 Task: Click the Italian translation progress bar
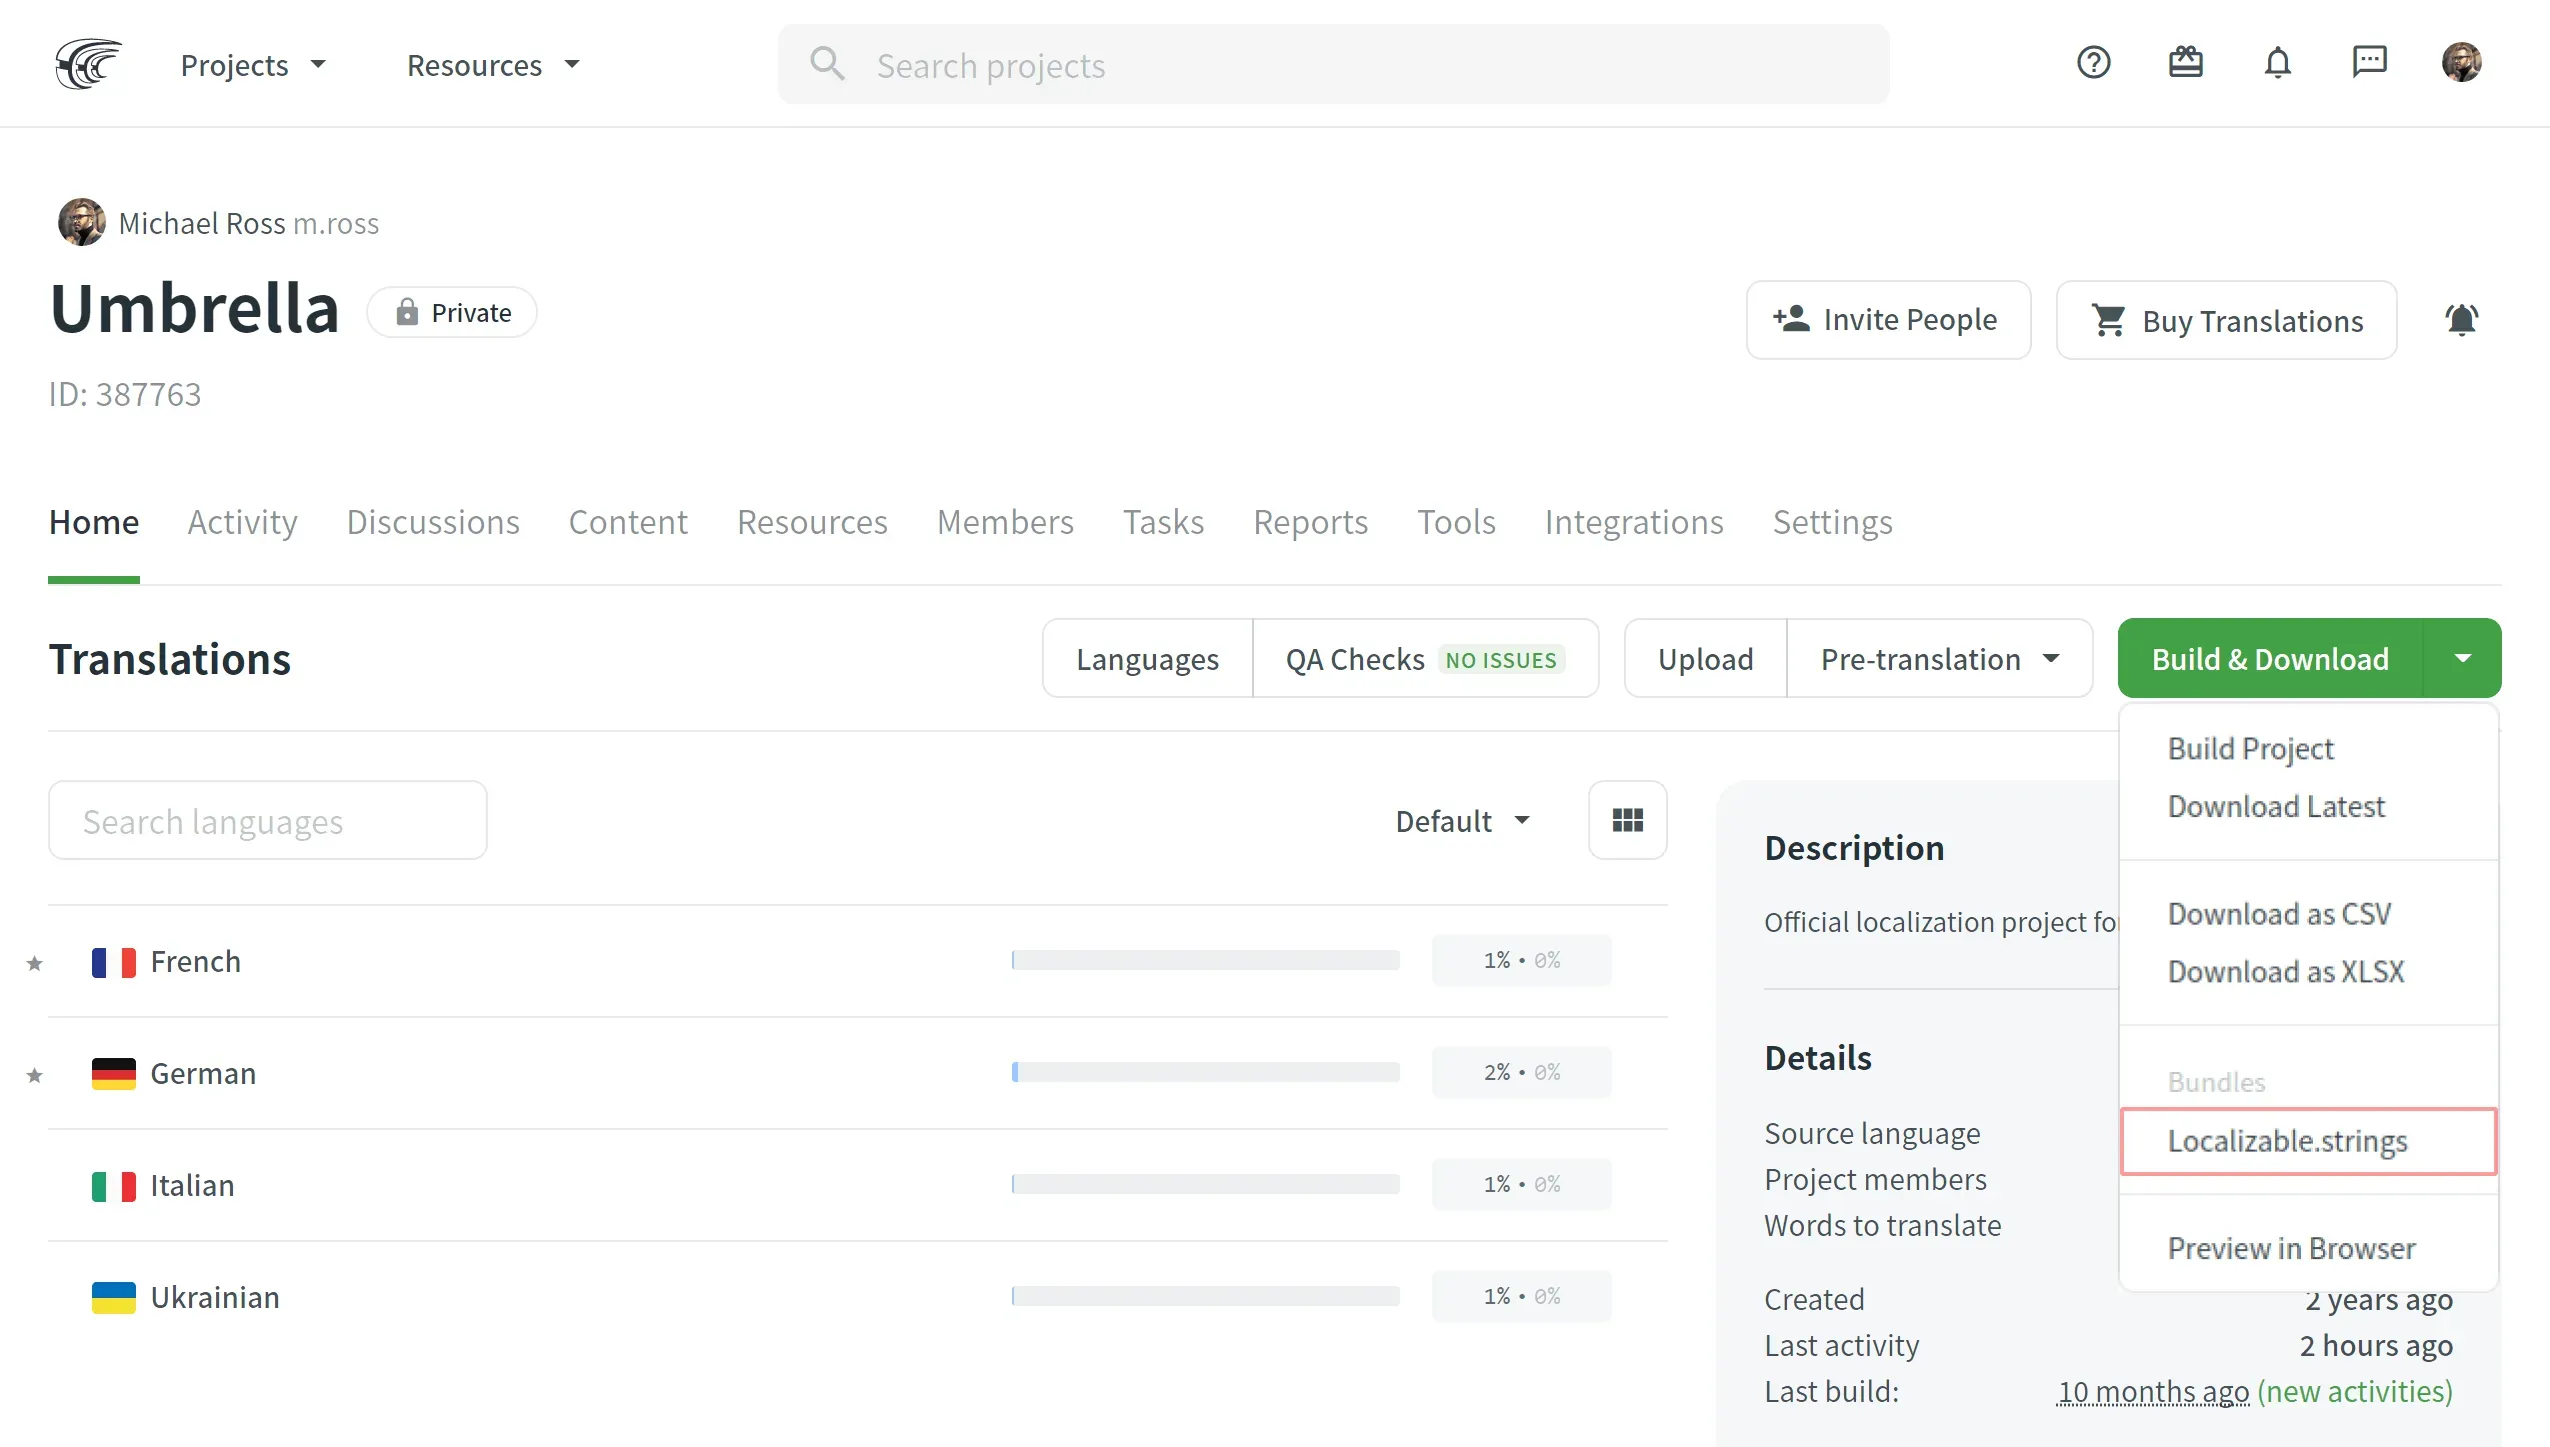[1205, 1184]
